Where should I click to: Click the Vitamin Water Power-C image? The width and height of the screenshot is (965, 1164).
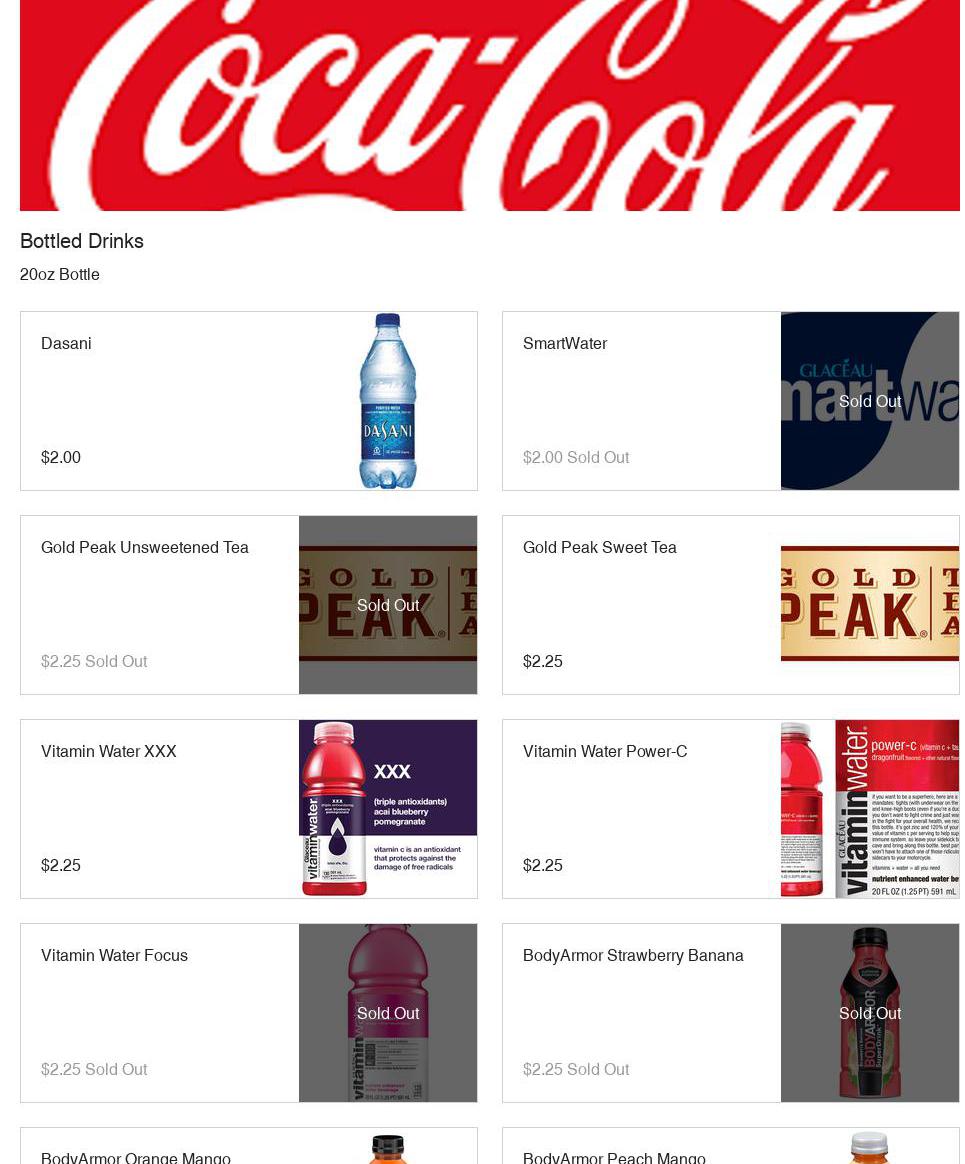(x=869, y=809)
